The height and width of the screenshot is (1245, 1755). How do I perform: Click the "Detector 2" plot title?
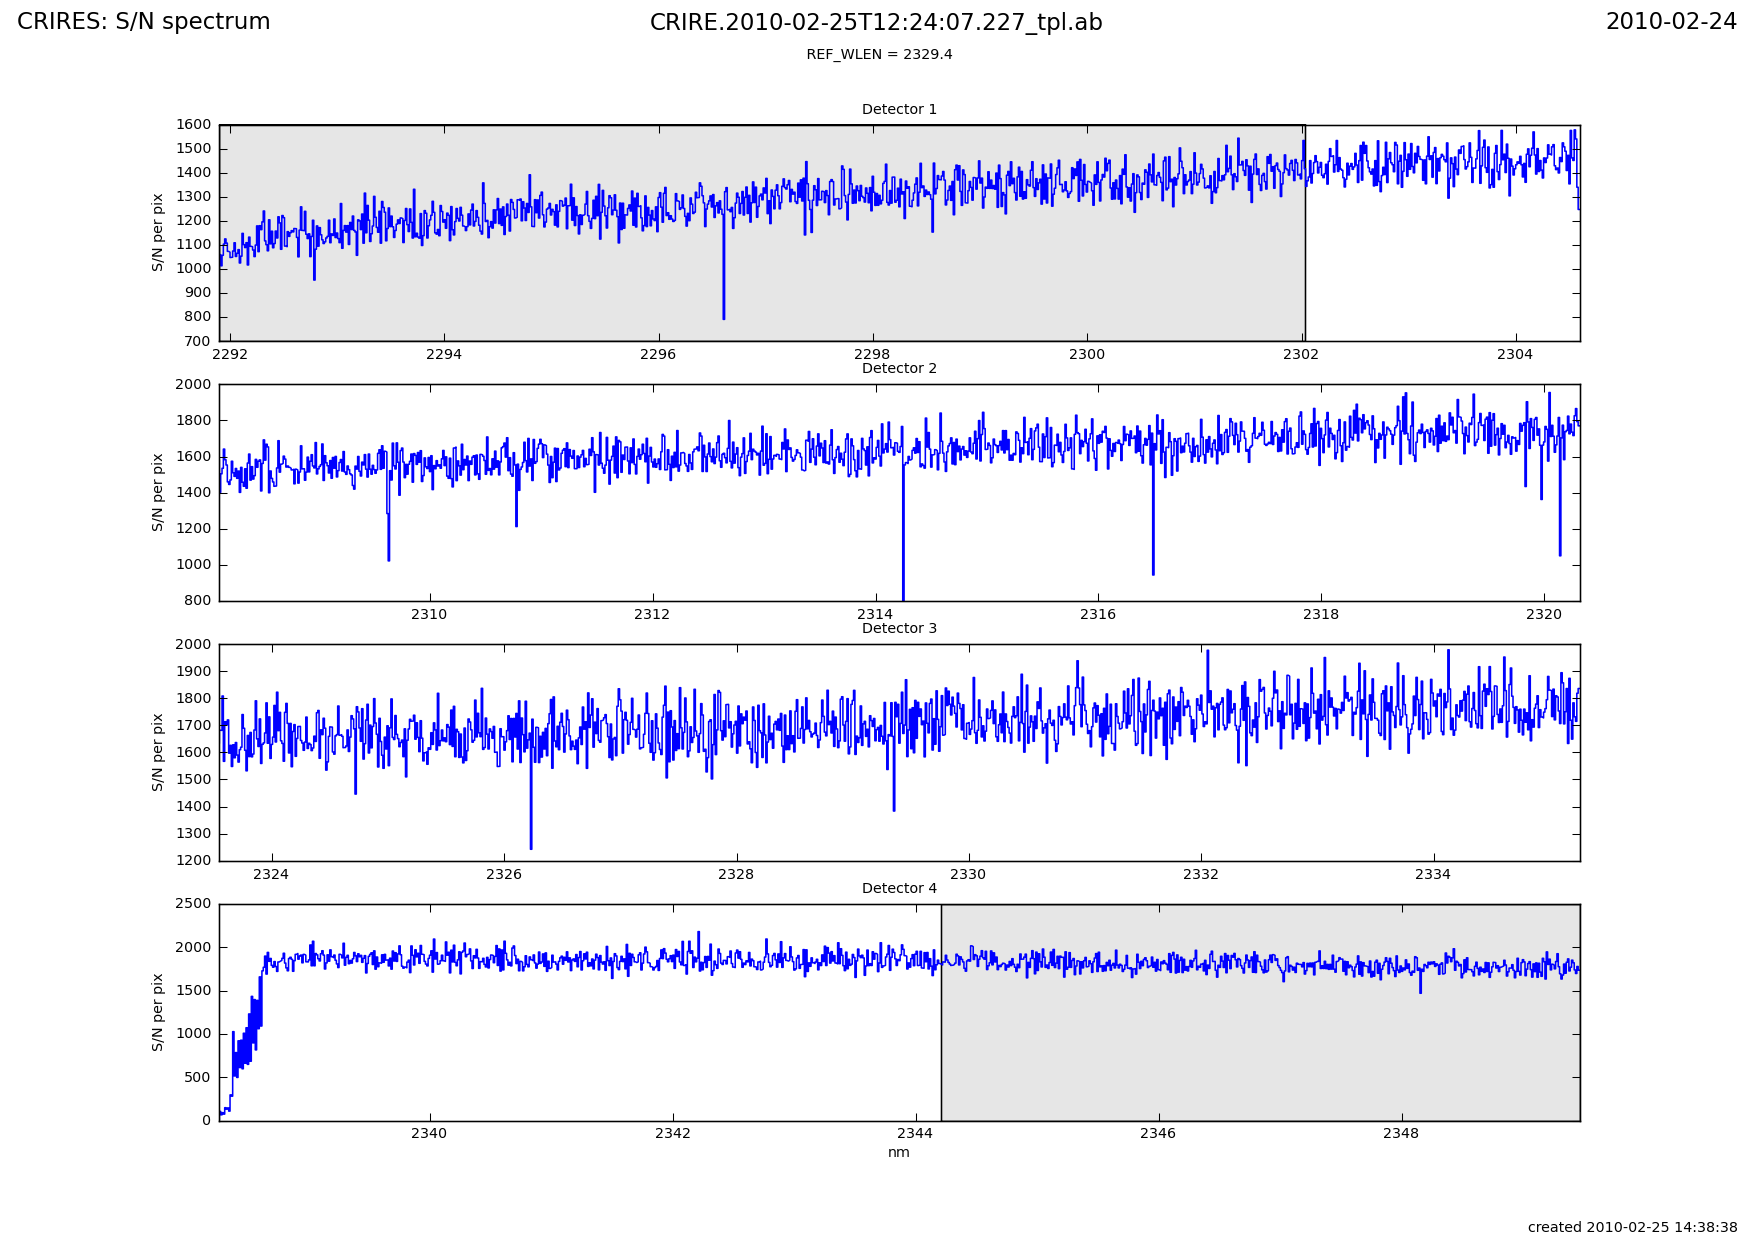pyautogui.click(x=899, y=368)
